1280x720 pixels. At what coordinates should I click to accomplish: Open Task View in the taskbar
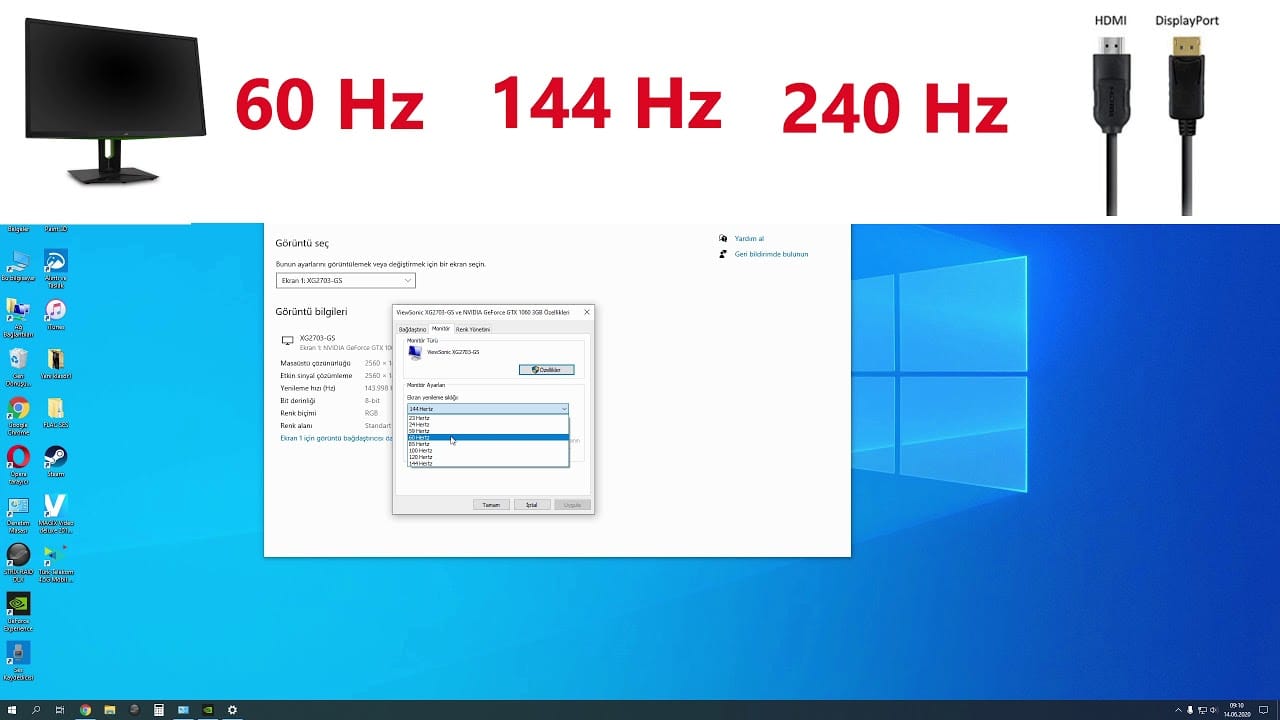pos(60,710)
